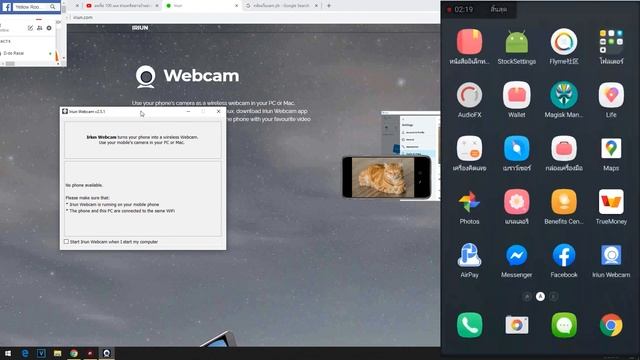Click the IRIUN logo link on webpage
Screen dimensions: 640x360
point(140,28)
